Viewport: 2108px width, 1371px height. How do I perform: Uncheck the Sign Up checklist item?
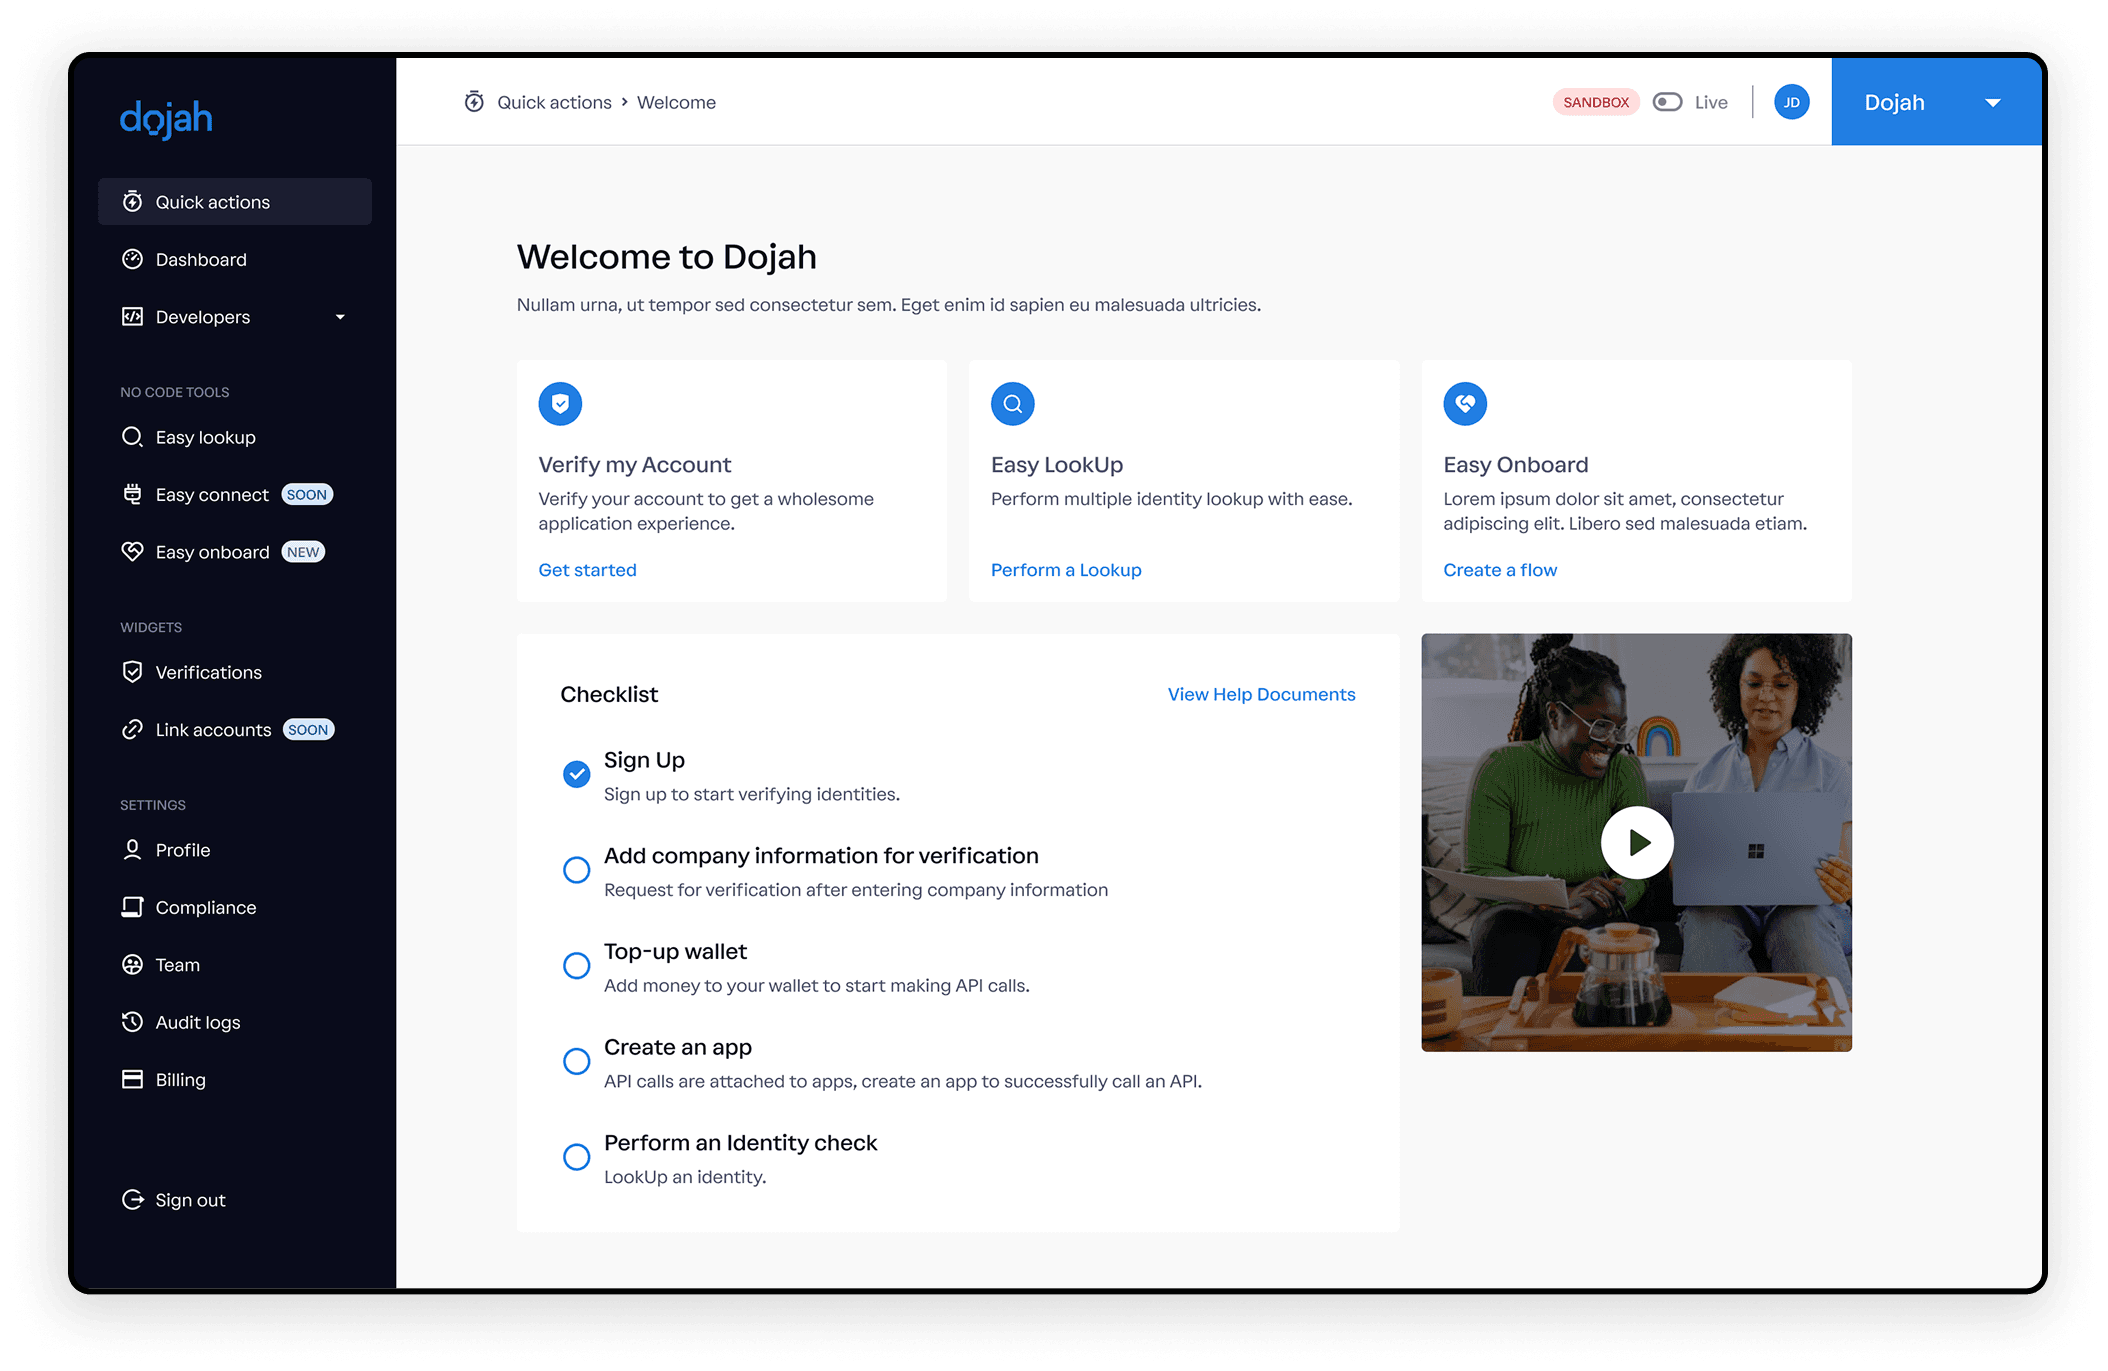[x=576, y=774]
